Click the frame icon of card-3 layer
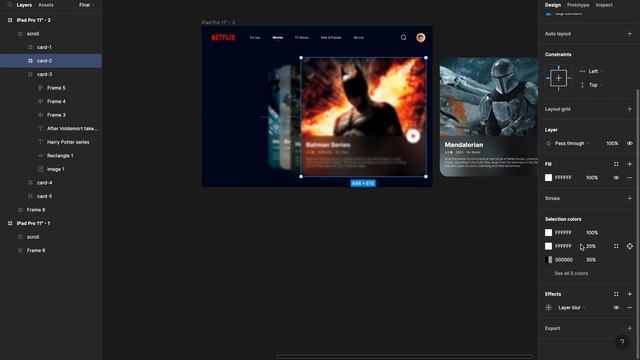The width and height of the screenshot is (640, 360). 30,74
